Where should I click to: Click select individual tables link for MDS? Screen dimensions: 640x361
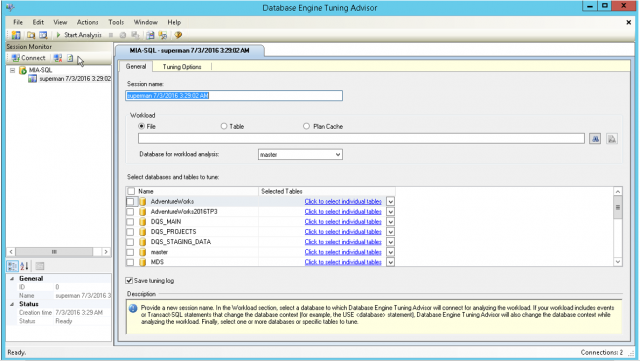coord(343,262)
